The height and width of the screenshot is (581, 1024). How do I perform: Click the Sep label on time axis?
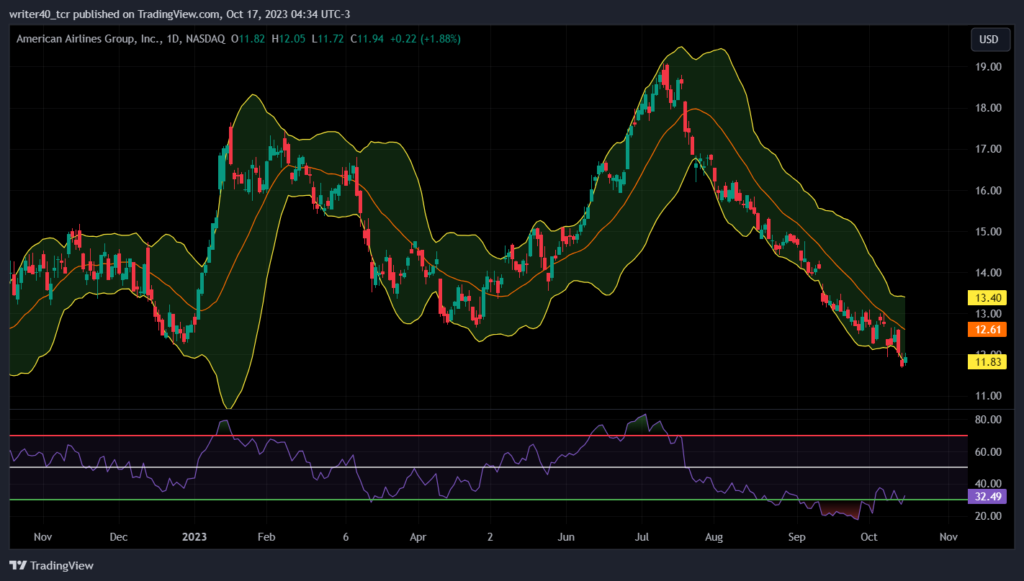coord(797,537)
